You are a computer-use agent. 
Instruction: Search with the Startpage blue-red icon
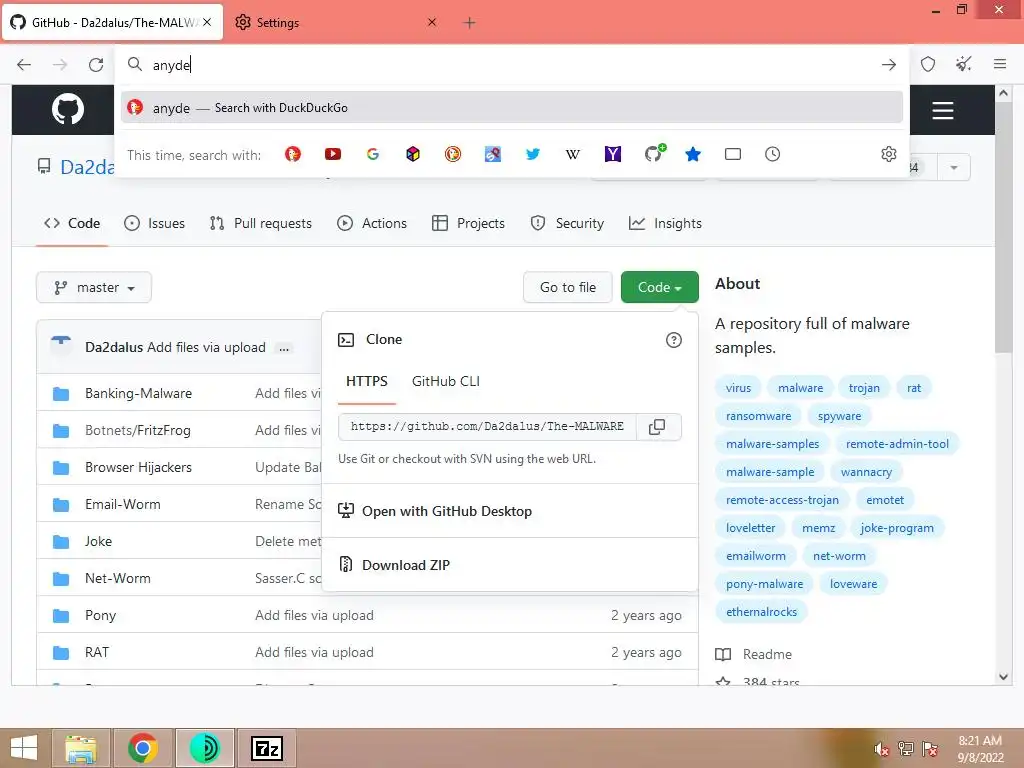click(493, 154)
